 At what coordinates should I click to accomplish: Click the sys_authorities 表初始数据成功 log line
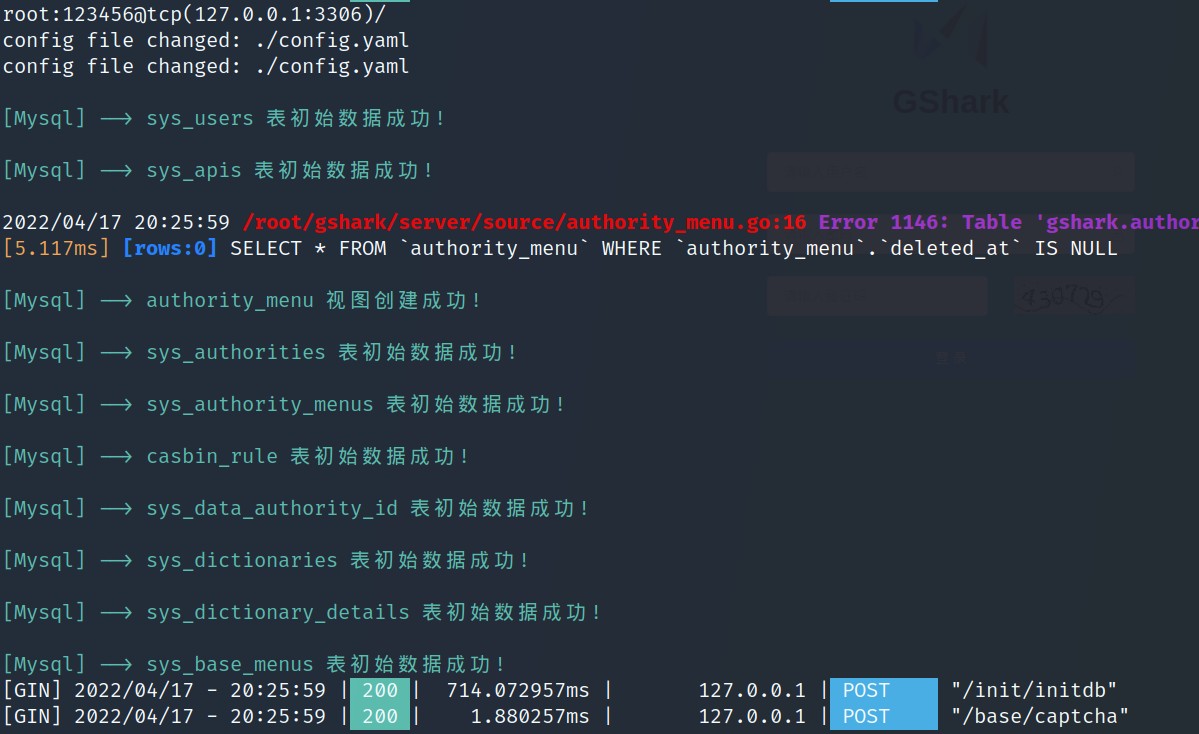(x=260, y=352)
